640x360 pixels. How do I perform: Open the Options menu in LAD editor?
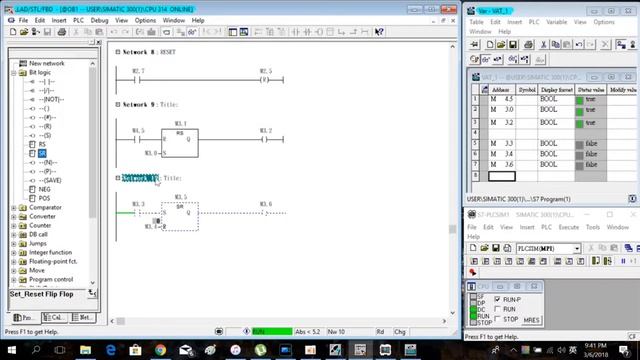(x=145, y=20)
